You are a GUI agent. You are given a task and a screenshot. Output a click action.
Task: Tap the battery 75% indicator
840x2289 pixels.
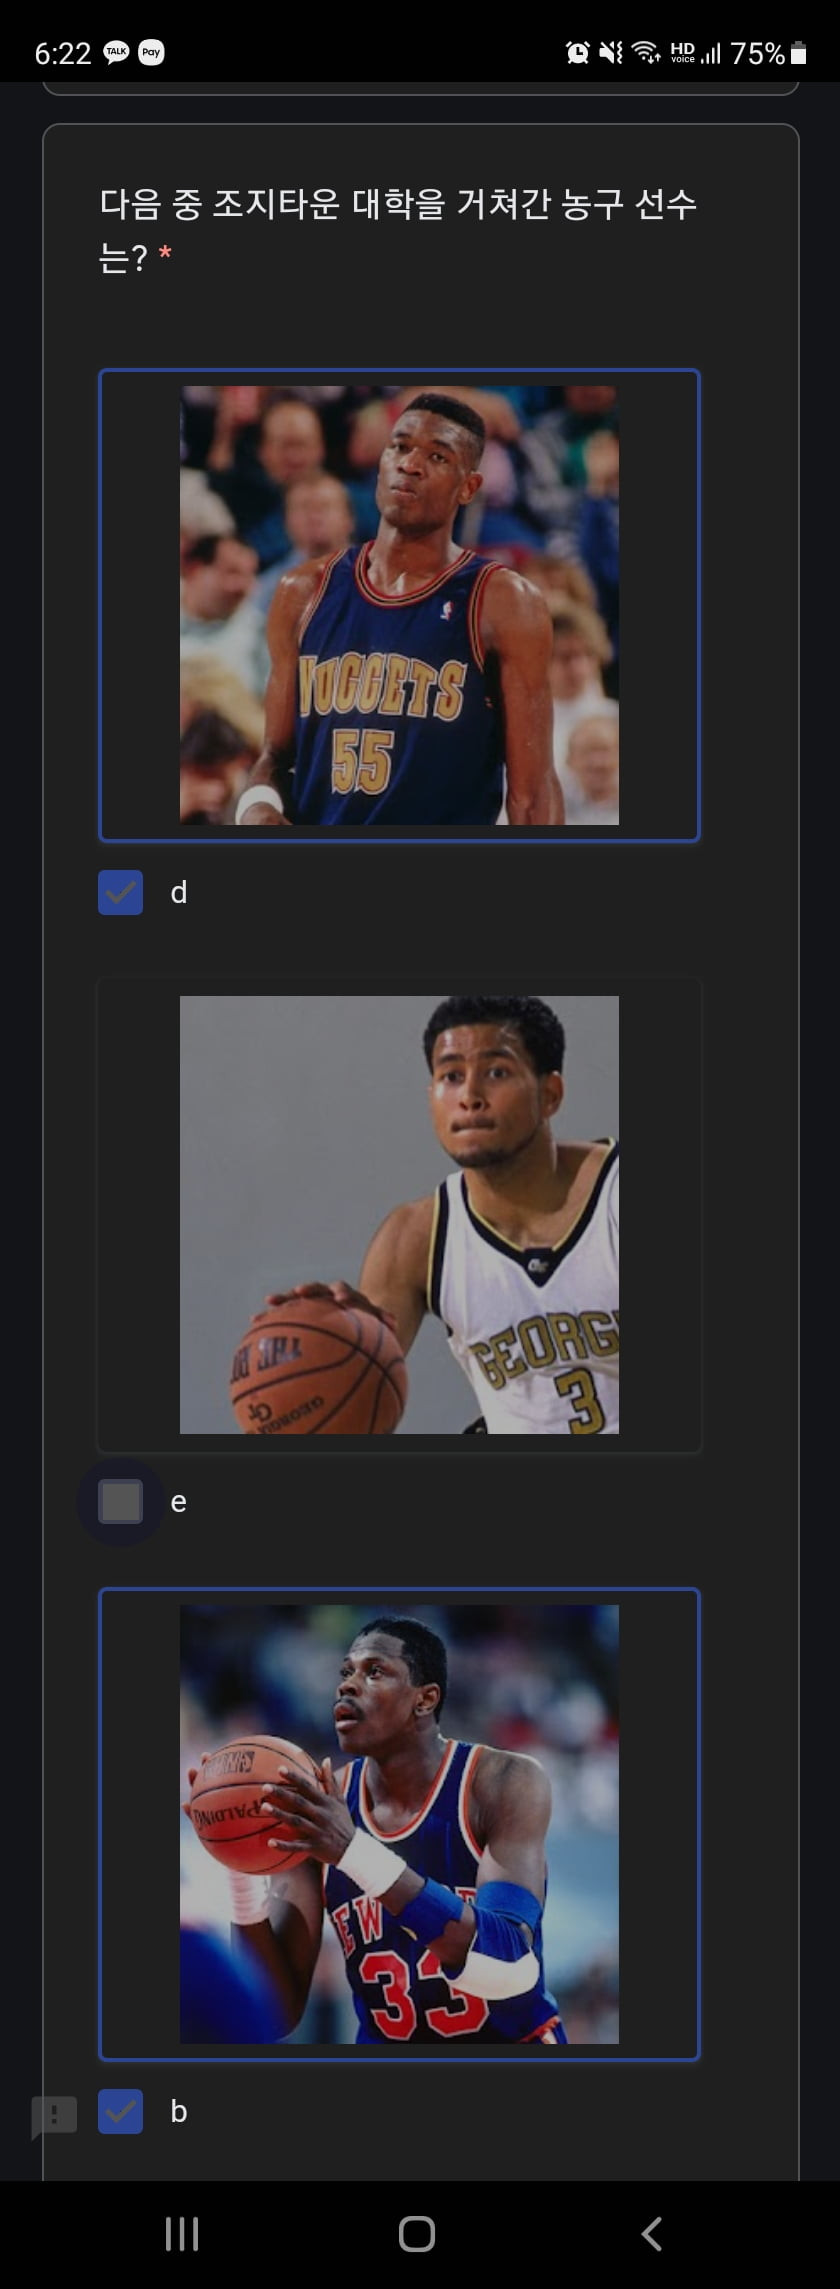coord(768,53)
